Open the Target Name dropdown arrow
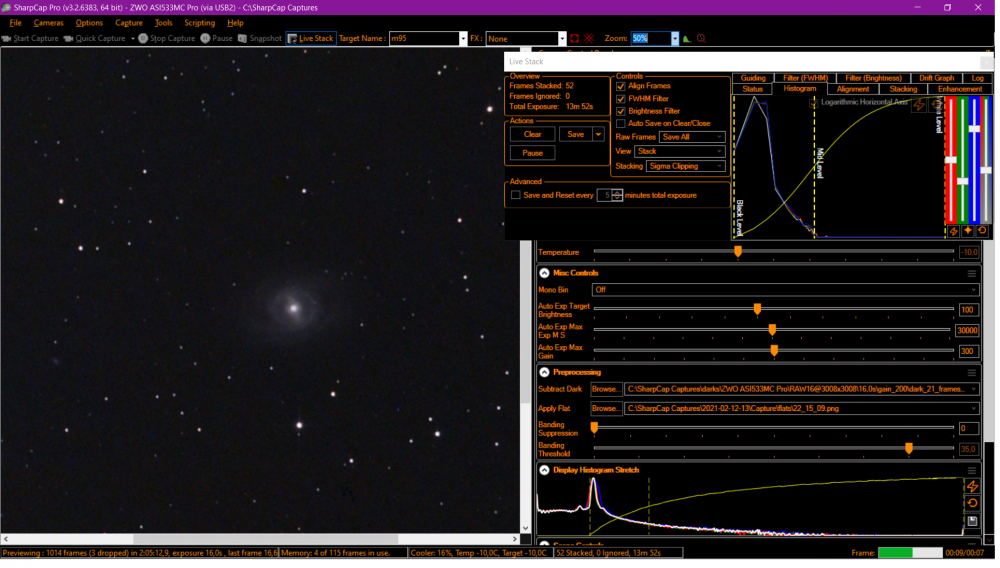1000x568 pixels. click(463, 38)
